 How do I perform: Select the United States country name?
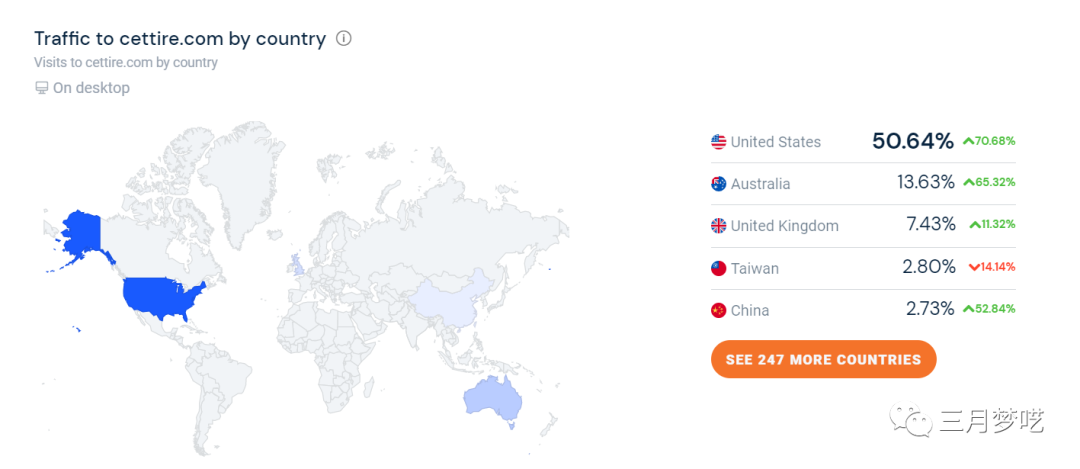tap(775, 142)
